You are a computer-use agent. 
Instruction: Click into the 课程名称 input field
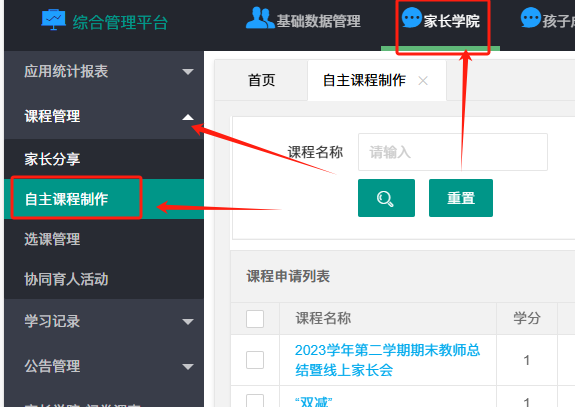tap(453, 152)
